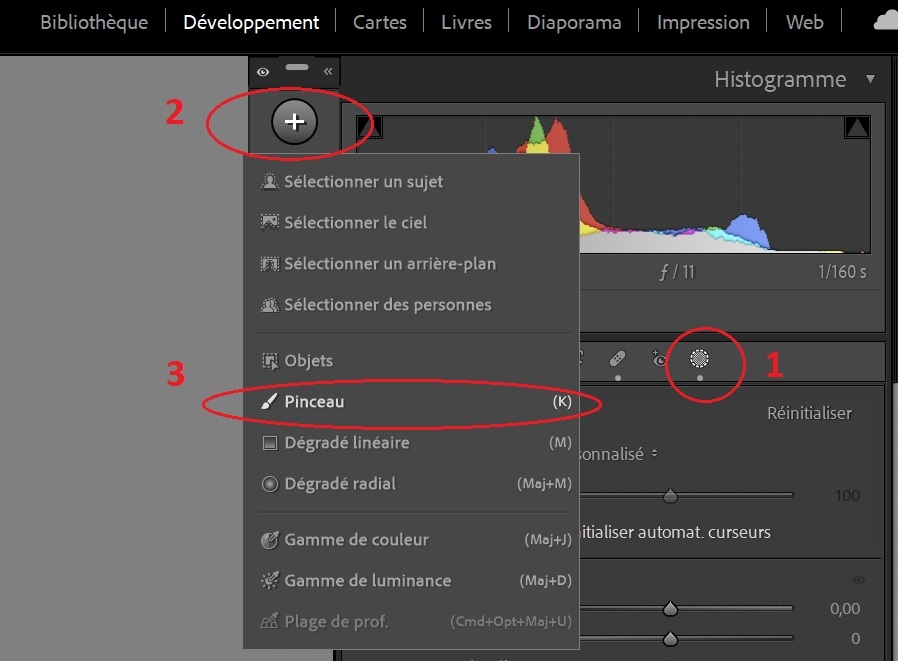The height and width of the screenshot is (661, 898).
Task: Select Dégradé linéaire mask
Action: coord(411,443)
